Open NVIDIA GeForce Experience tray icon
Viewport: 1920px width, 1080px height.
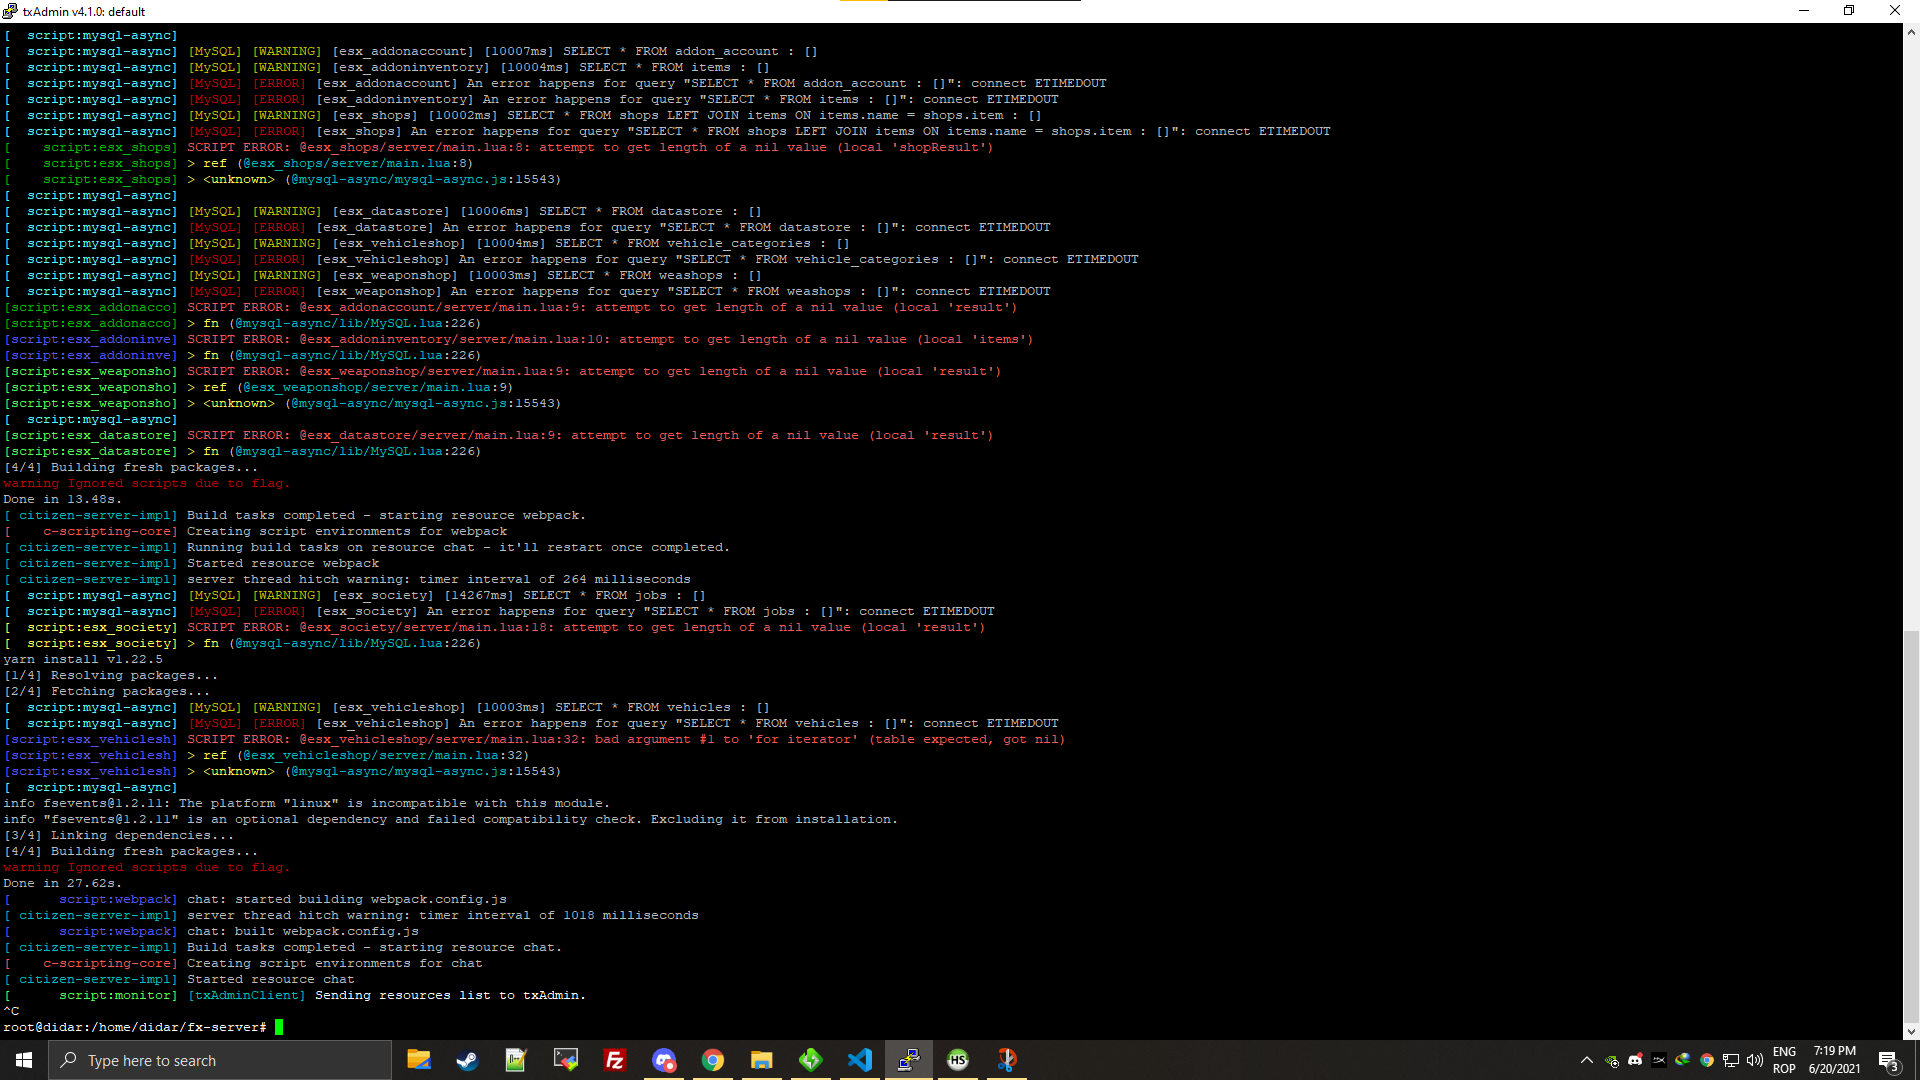tap(1610, 1060)
